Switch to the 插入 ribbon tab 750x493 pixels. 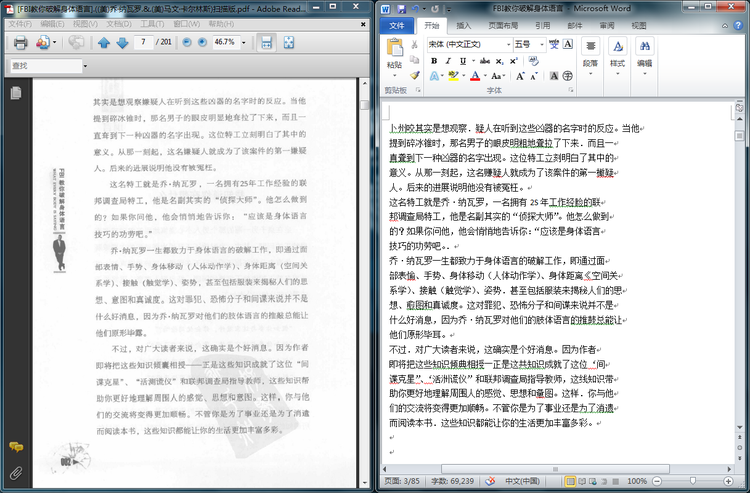464,25
